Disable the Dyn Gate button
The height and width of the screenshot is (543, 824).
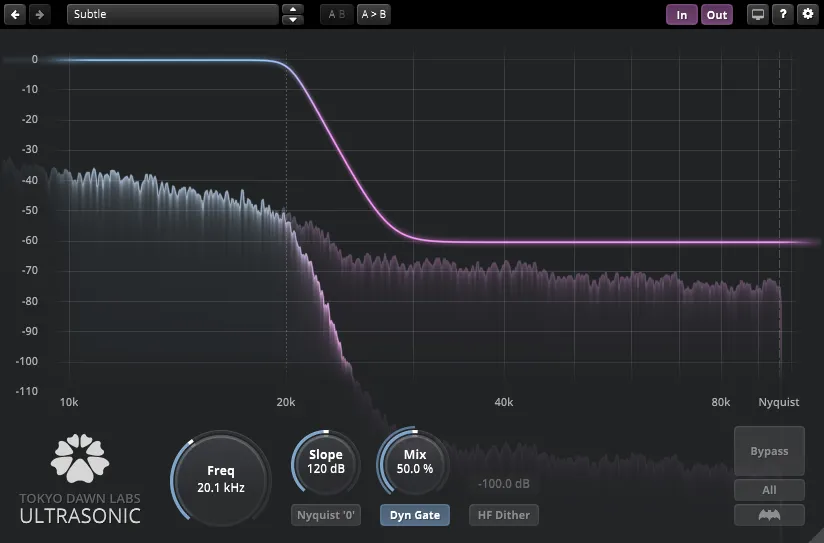click(415, 515)
